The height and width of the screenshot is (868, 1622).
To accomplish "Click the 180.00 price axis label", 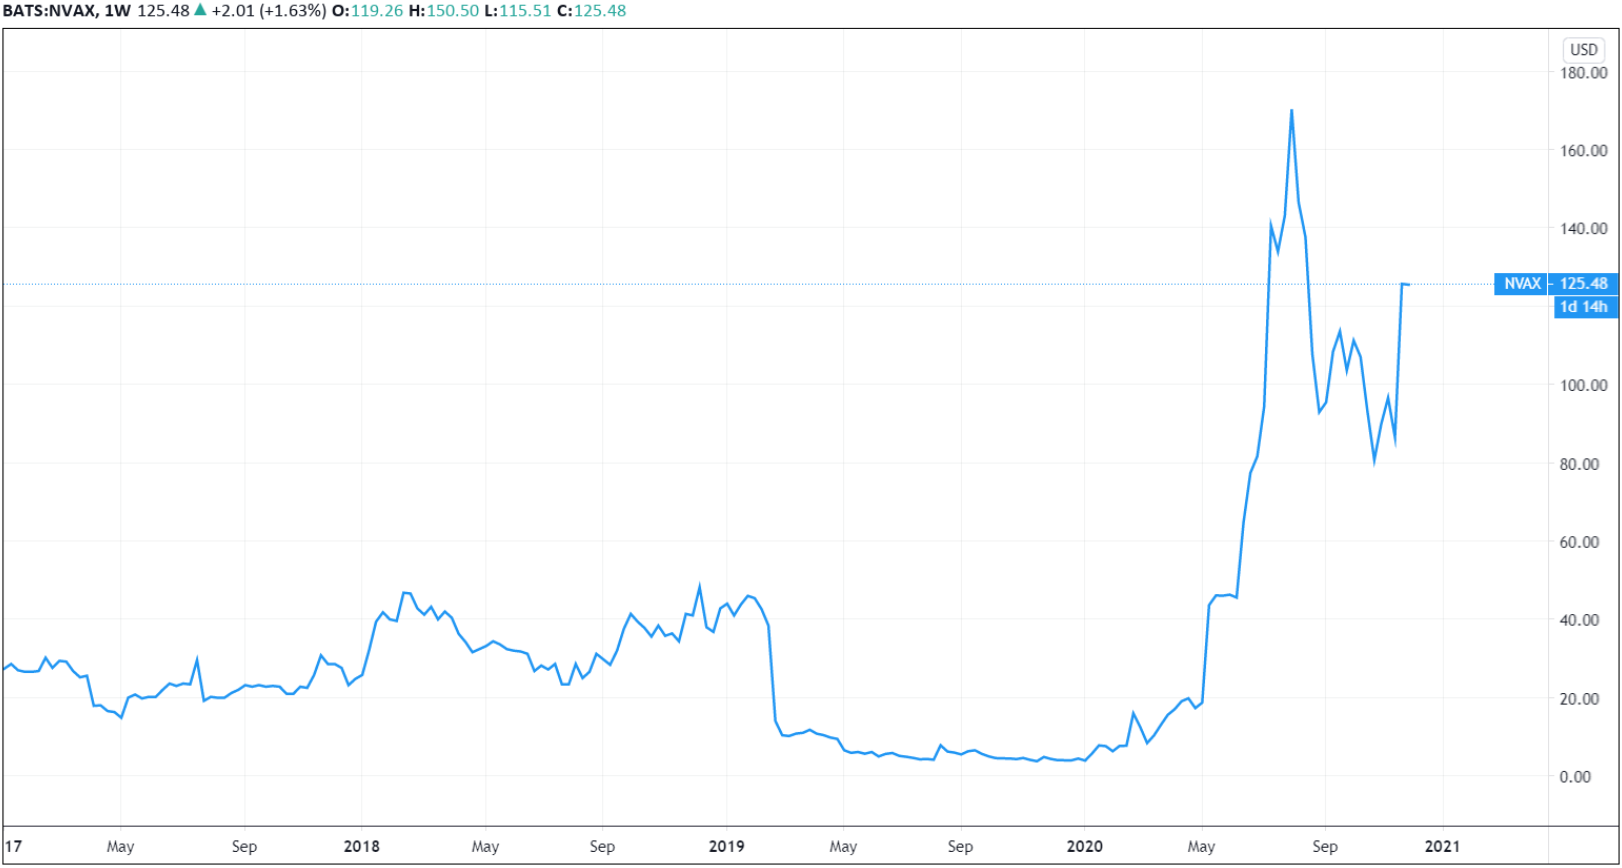I will click(1583, 72).
